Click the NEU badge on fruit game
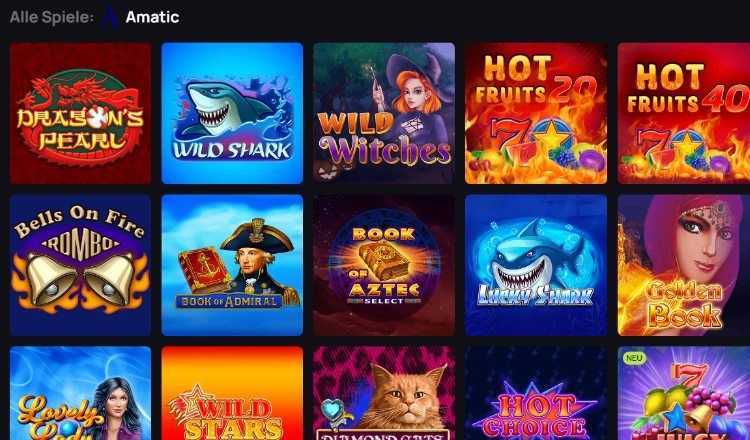Screen dimensions: 750x440 (635, 358)
